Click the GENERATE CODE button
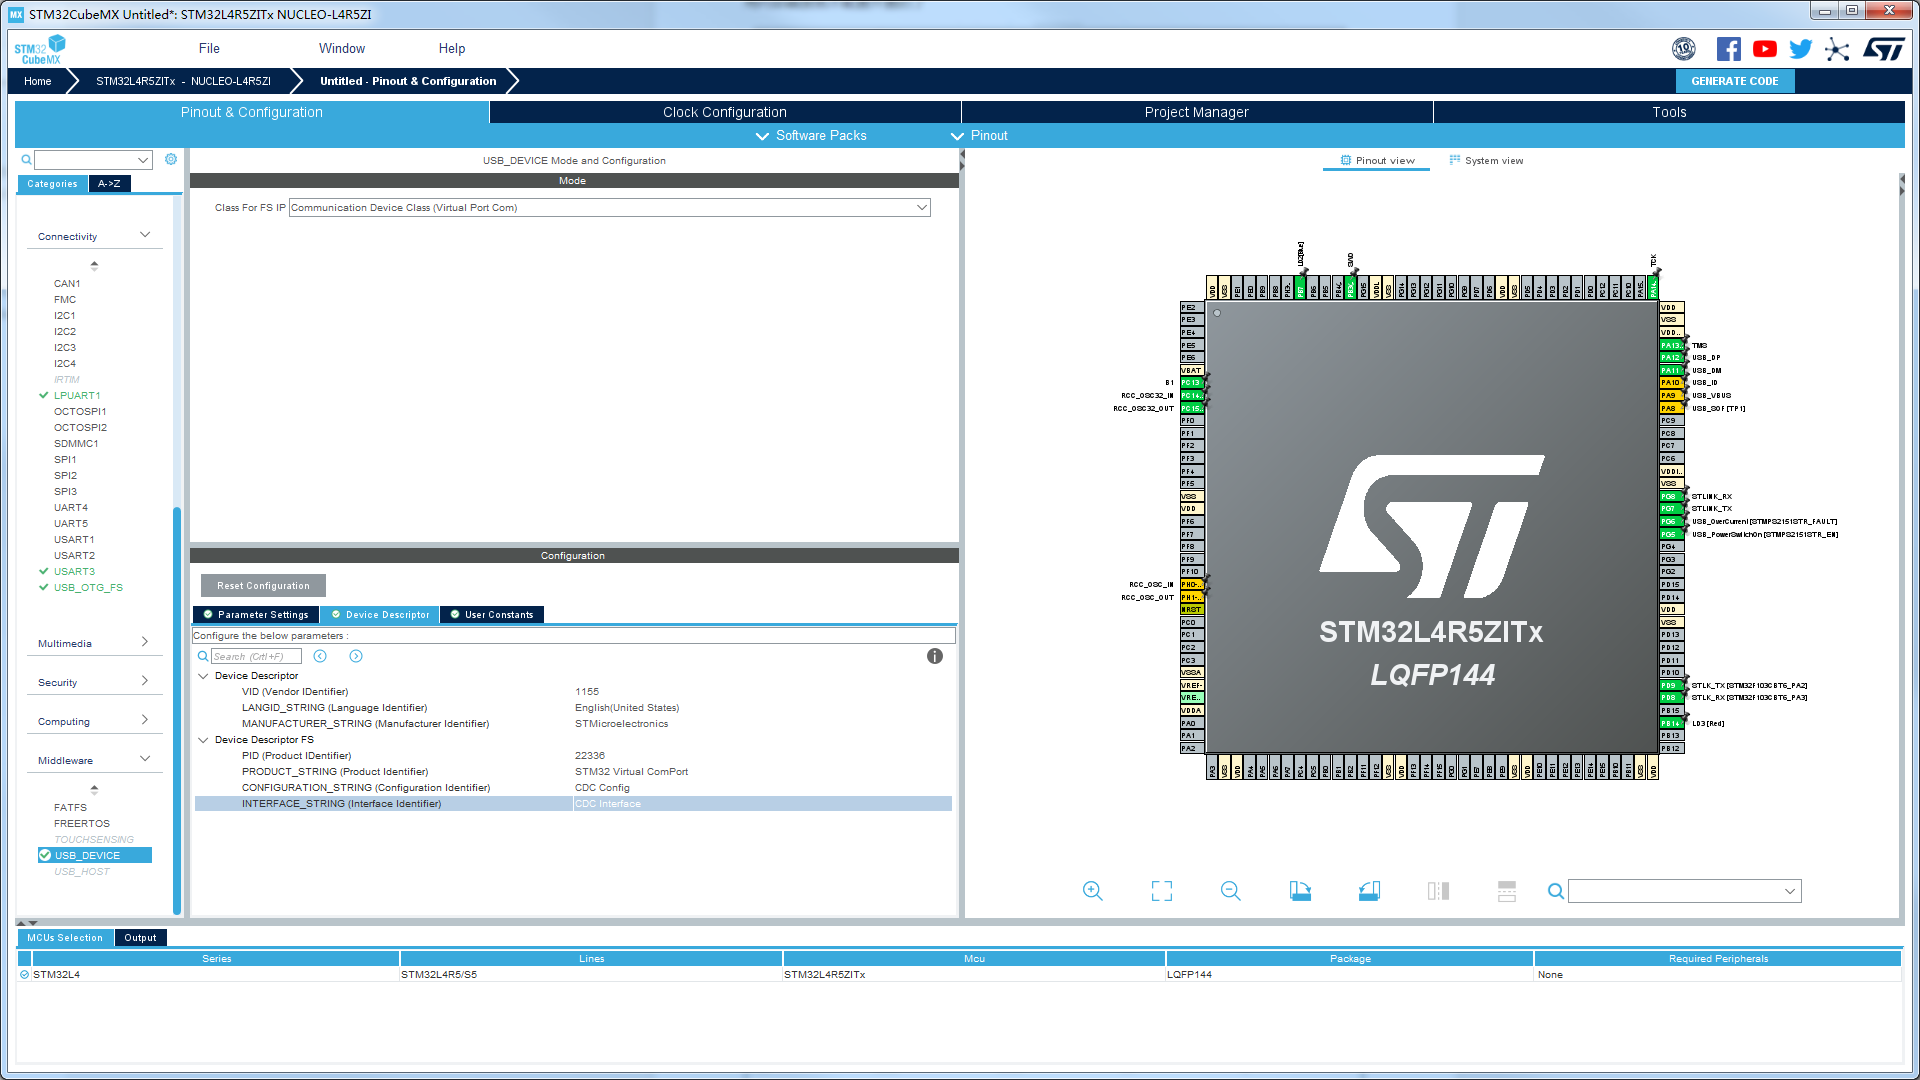 click(x=1734, y=81)
